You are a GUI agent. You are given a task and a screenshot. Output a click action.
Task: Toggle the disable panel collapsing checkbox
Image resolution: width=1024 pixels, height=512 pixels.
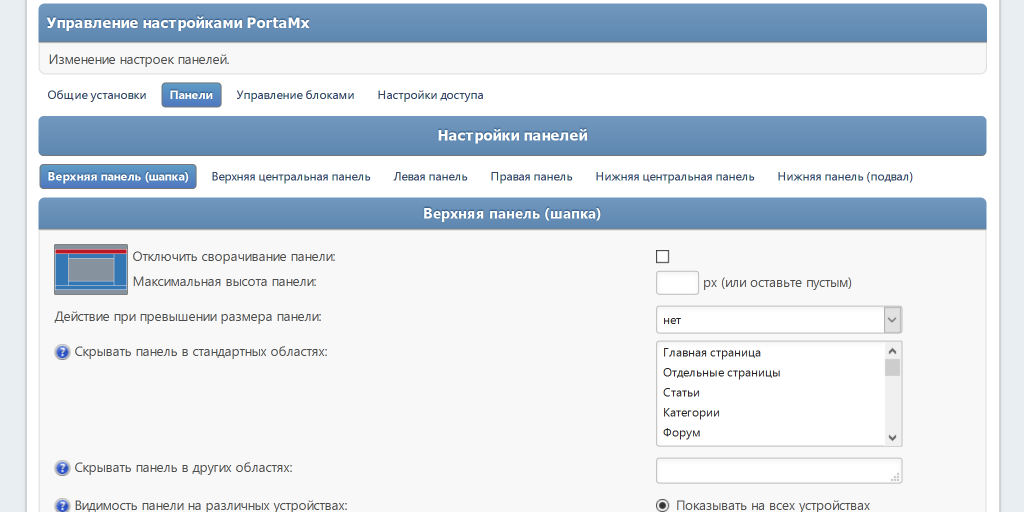(662, 257)
